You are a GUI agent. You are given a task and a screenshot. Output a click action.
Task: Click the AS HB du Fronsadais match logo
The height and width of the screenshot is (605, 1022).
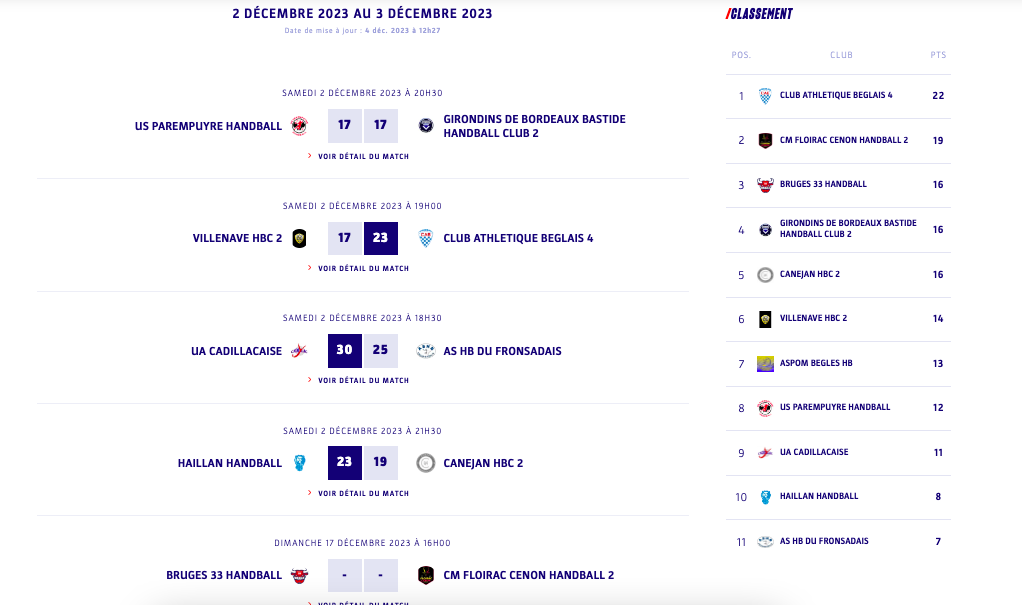pyautogui.click(x=426, y=351)
